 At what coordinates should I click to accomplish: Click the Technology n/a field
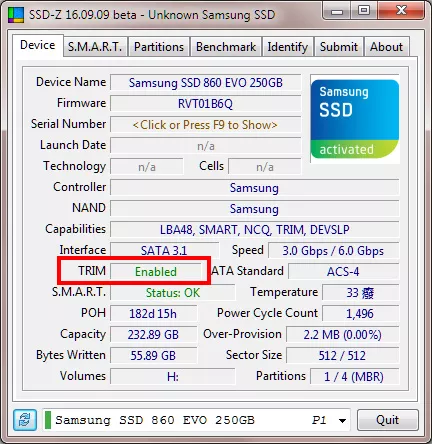coord(147,167)
